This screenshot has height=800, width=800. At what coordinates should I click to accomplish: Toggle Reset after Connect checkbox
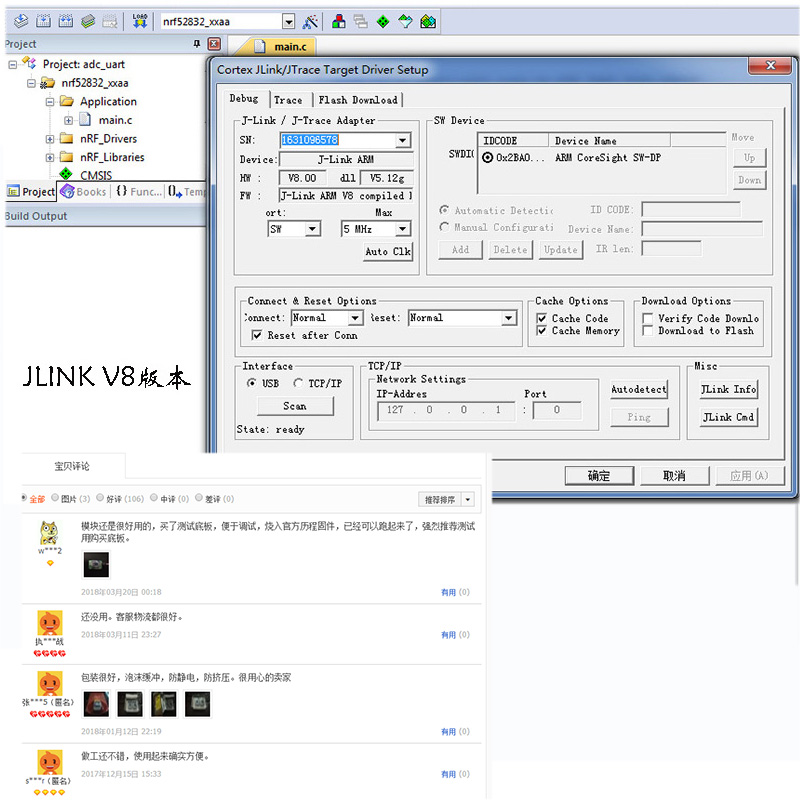pyautogui.click(x=257, y=335)
